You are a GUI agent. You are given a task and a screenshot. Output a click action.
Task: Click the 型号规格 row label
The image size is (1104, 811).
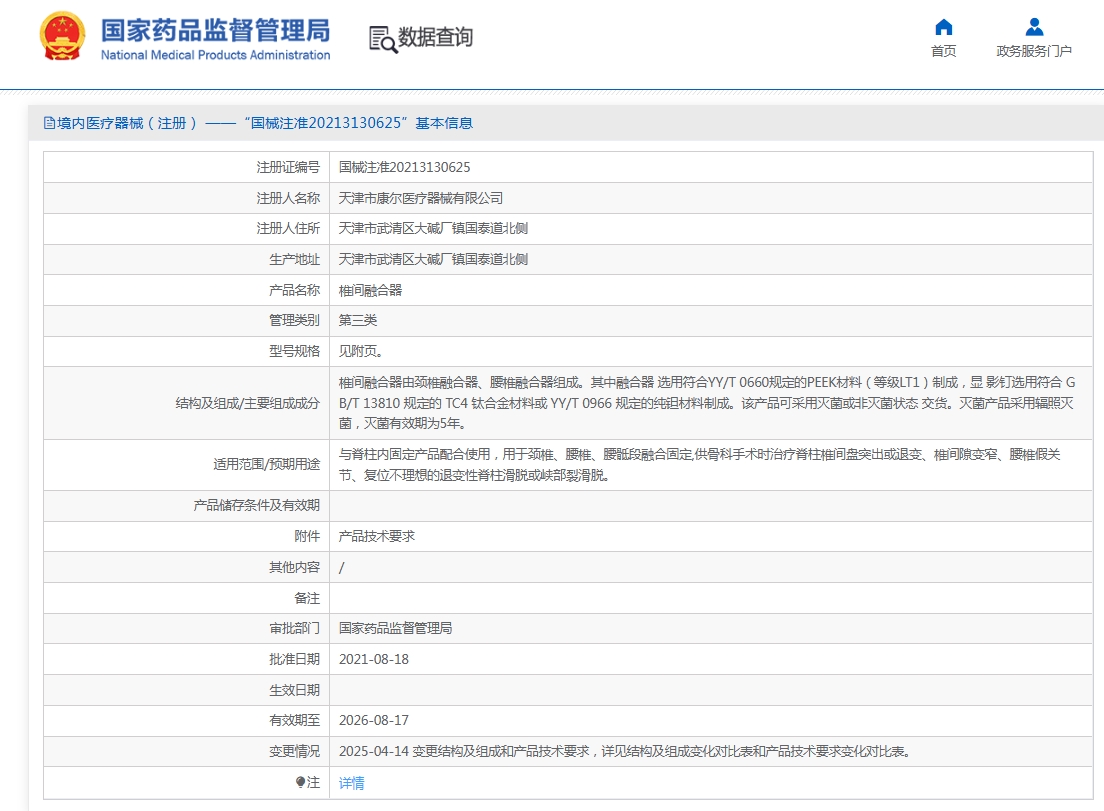294,351
